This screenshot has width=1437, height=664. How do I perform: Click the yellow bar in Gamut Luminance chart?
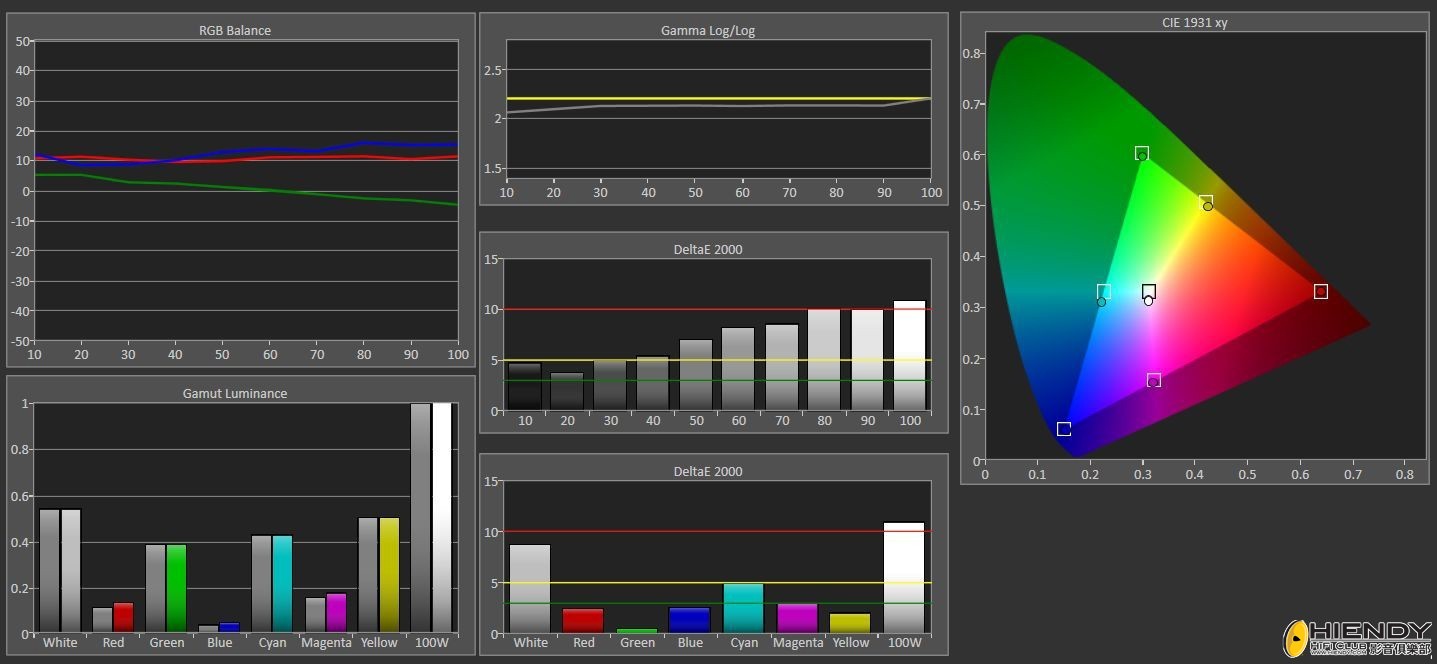(x=389, y=575)
